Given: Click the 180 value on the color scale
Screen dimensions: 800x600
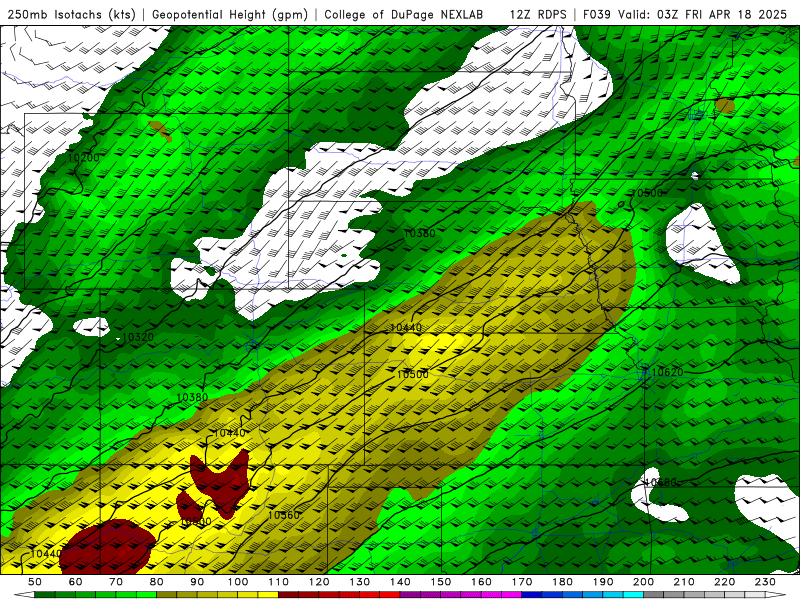Looking at the screenshot, I should 562,582.
